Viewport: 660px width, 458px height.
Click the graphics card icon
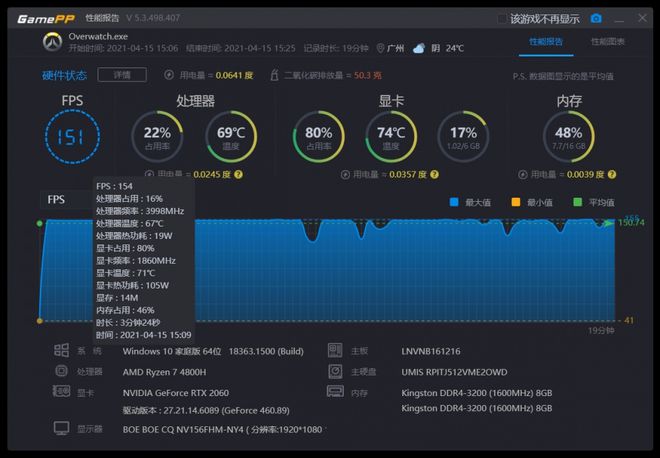pyautogui.click(x=61, y=391)
